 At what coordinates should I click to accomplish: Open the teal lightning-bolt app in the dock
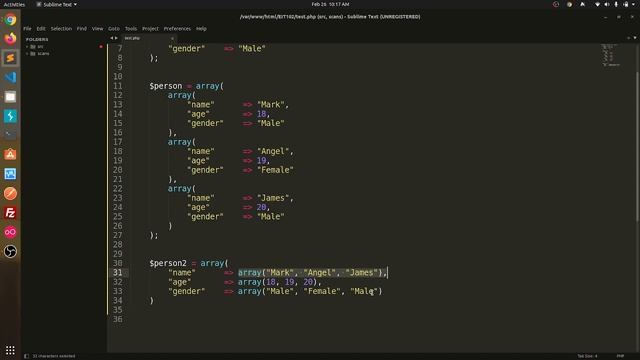[10, 116]
